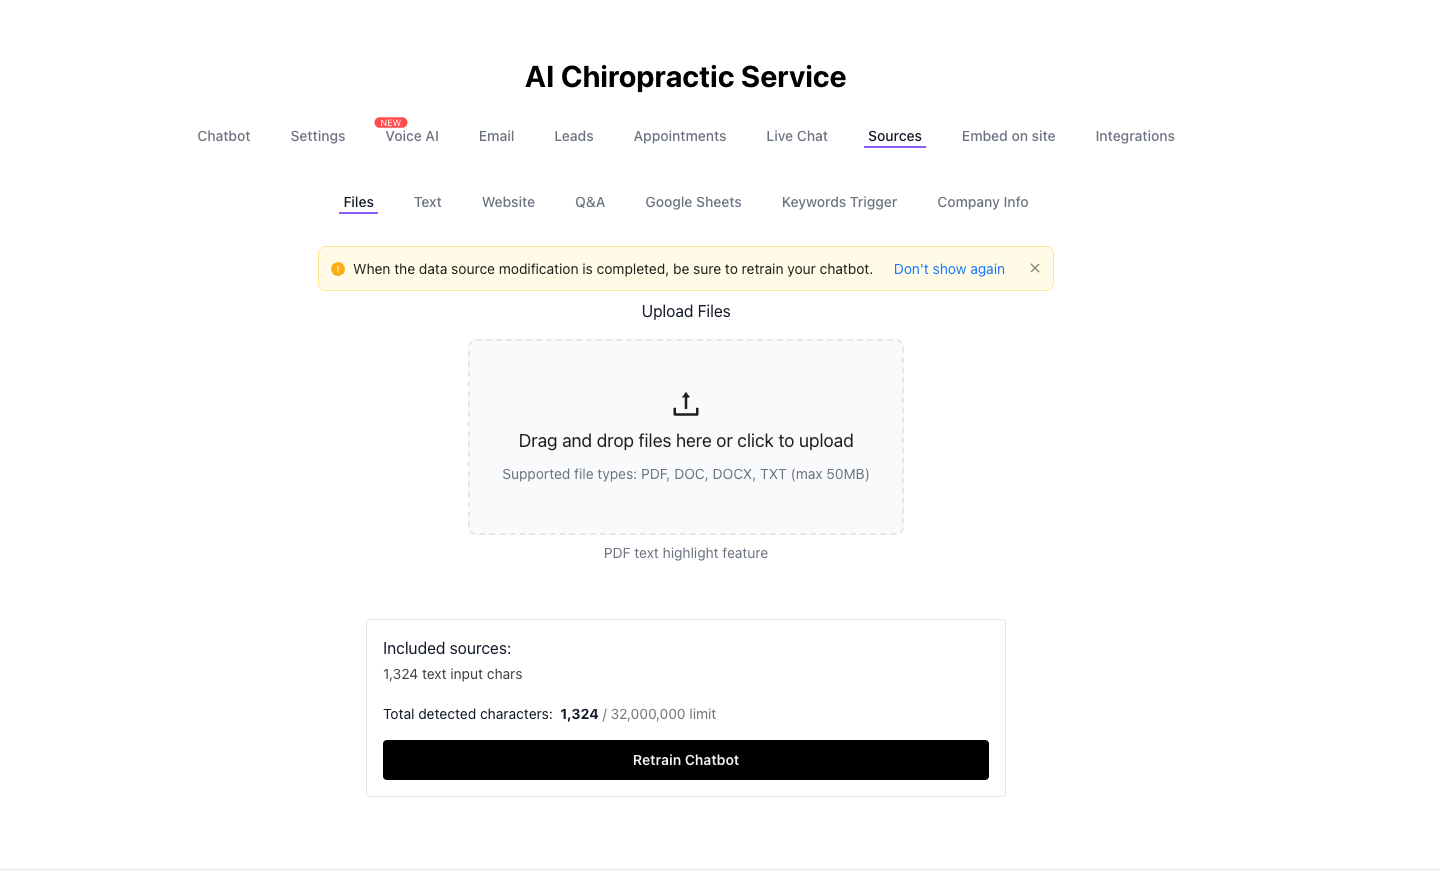Click the upload arrow icon

click(x=685, y=403)
